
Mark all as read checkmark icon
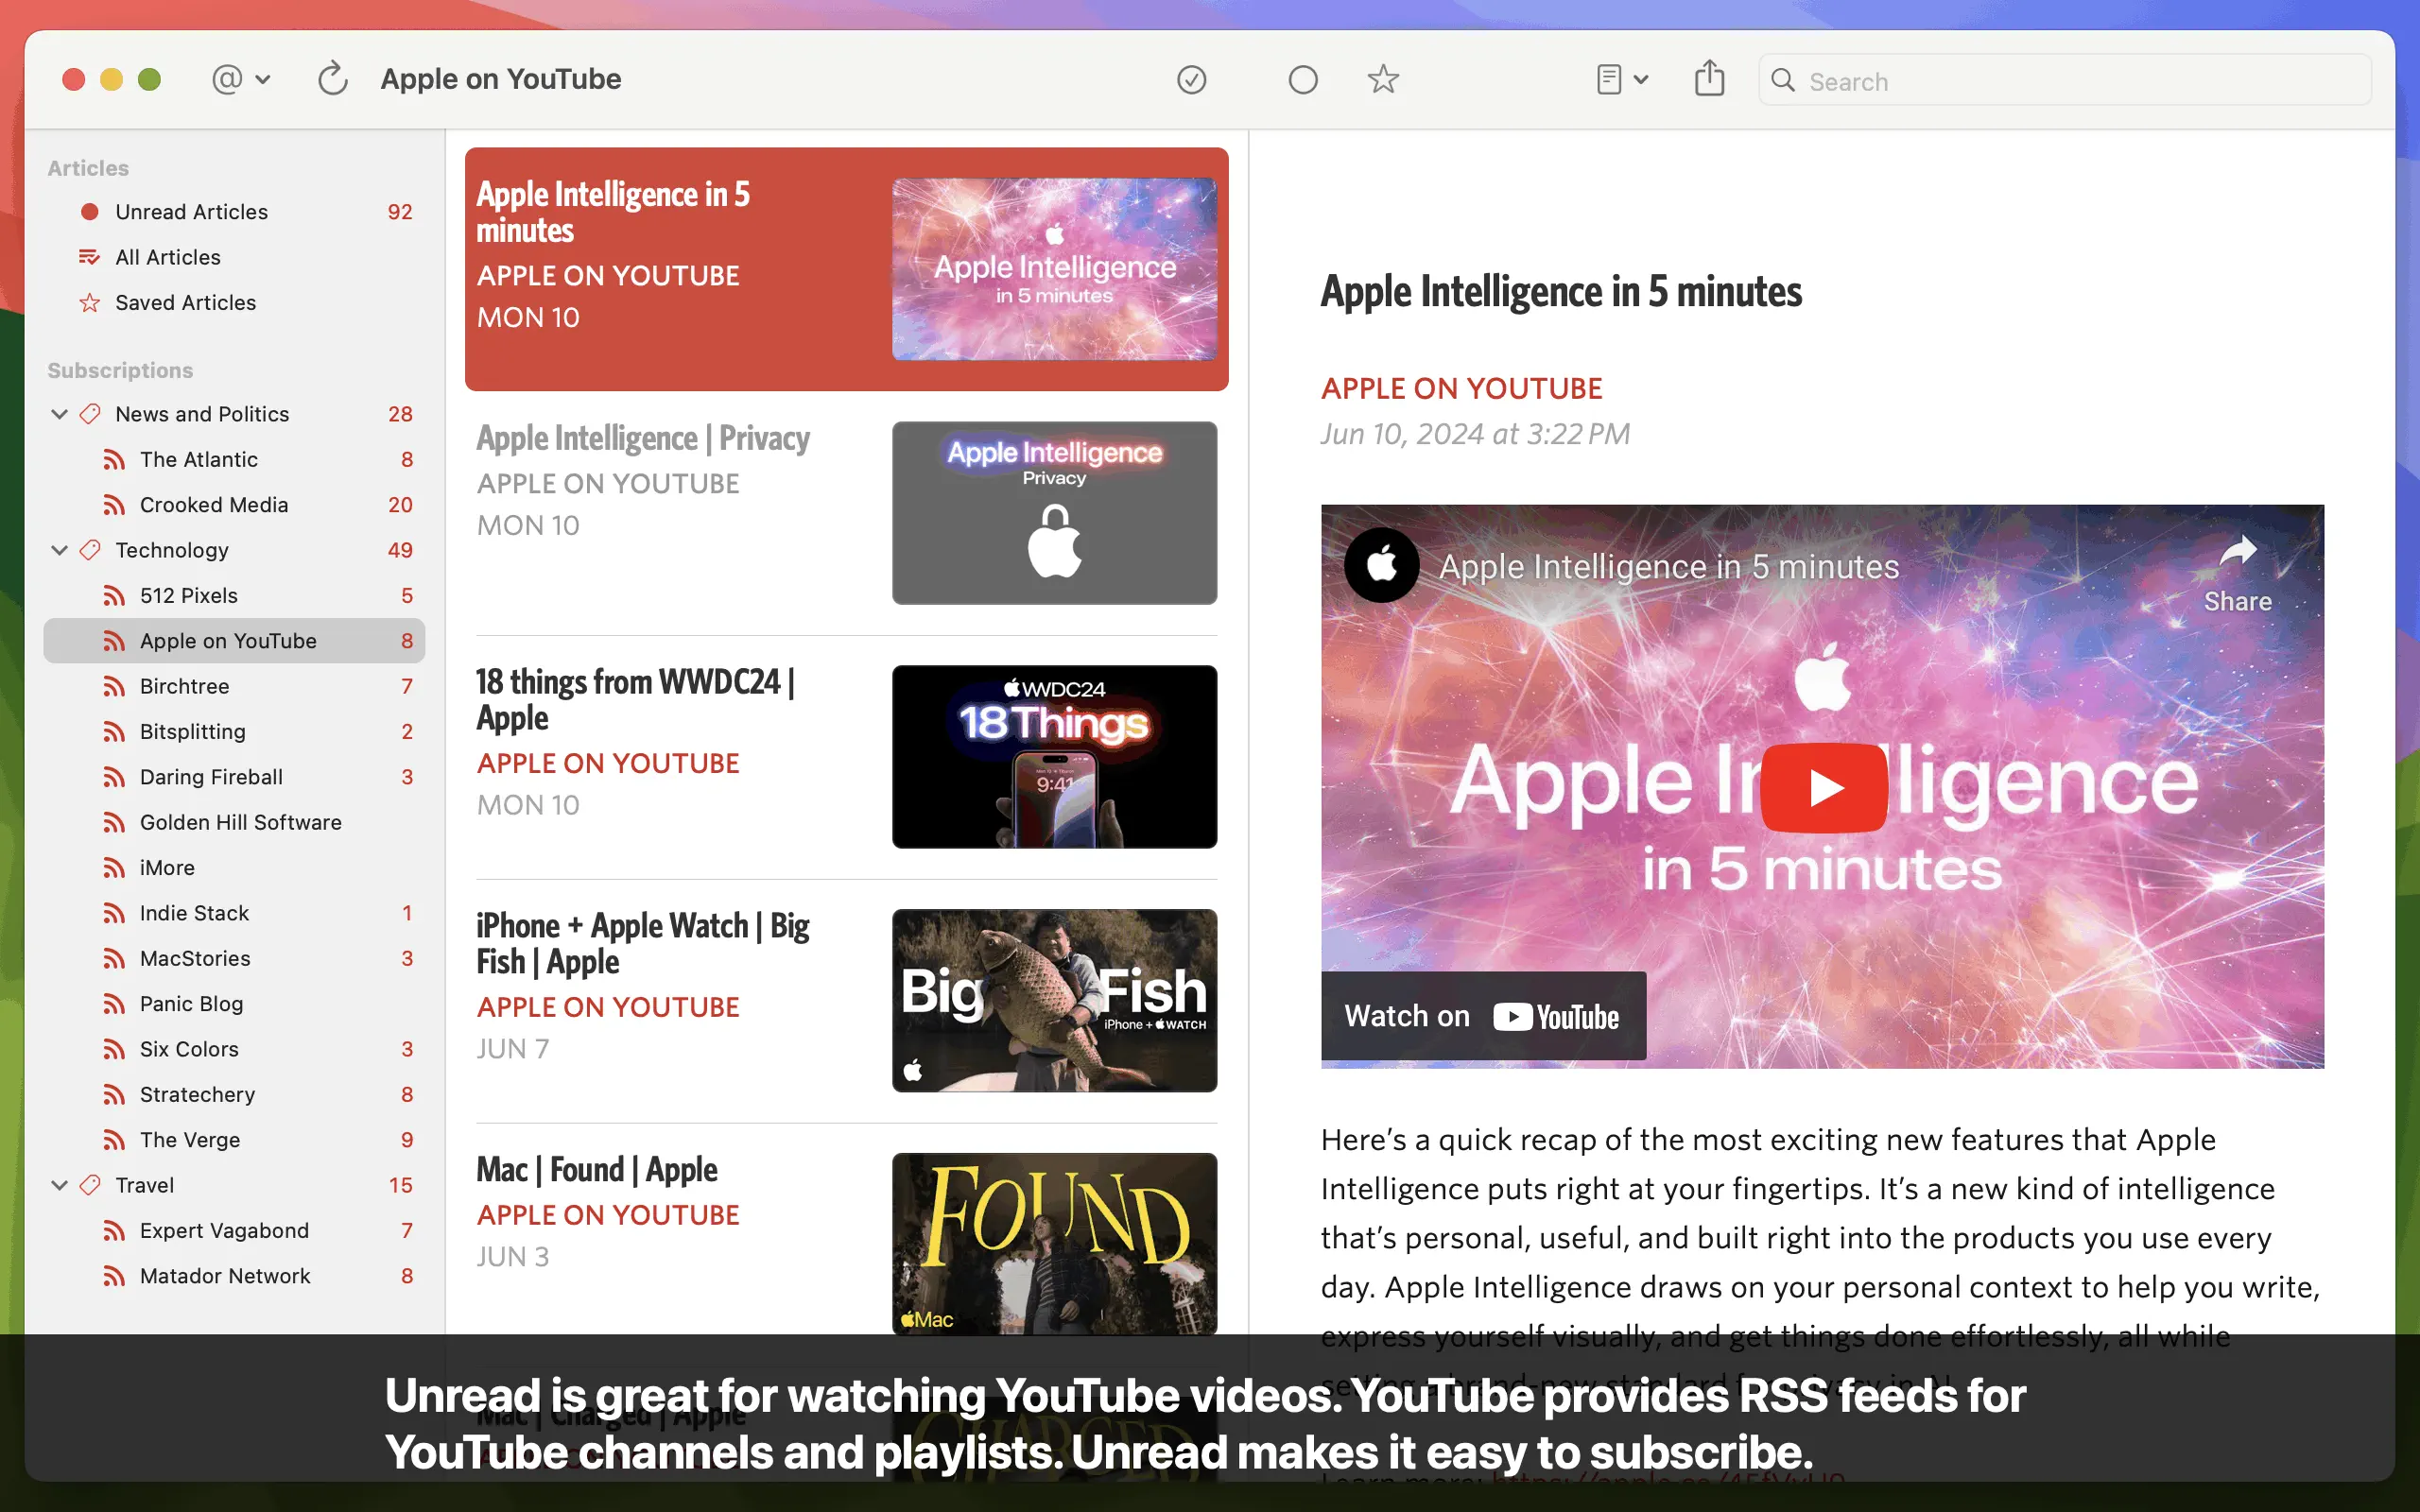point(1191,79)
